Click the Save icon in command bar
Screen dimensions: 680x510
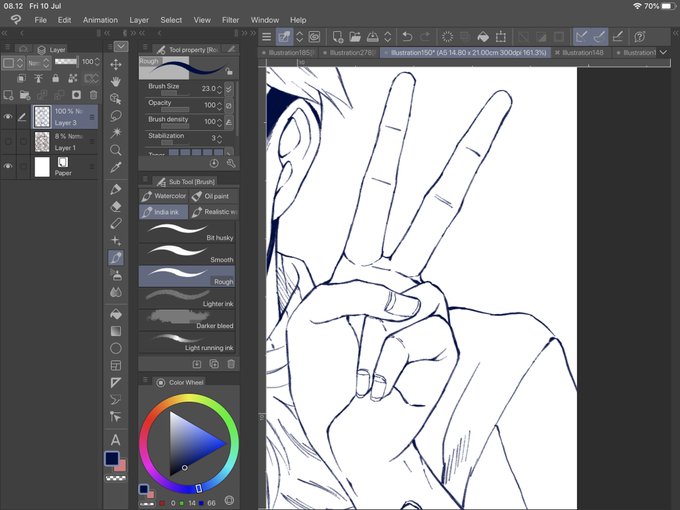[x=373, y=37]
